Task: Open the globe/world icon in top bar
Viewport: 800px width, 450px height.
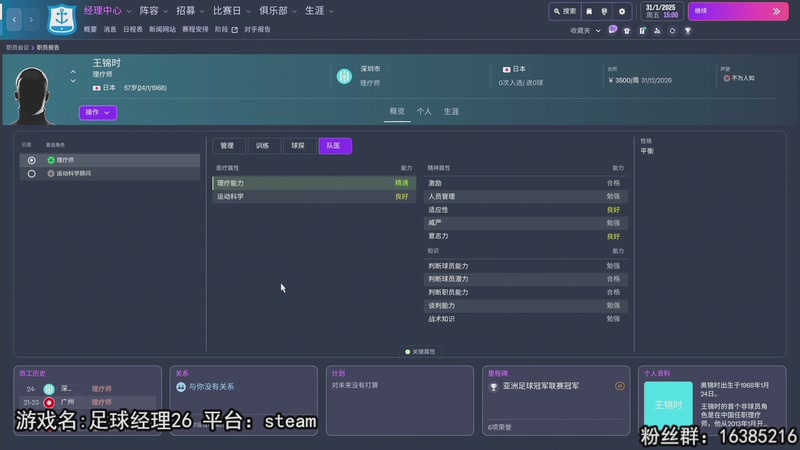Action: (604, 11)
